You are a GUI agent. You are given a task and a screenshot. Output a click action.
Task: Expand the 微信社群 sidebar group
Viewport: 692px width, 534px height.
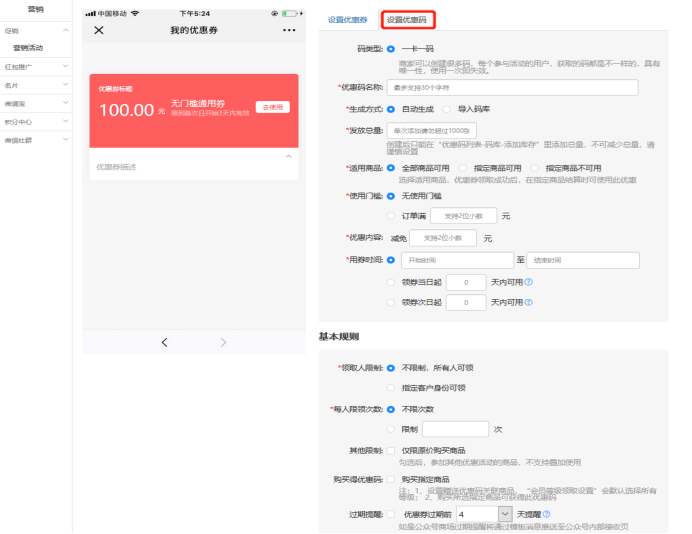pos(66,139)
